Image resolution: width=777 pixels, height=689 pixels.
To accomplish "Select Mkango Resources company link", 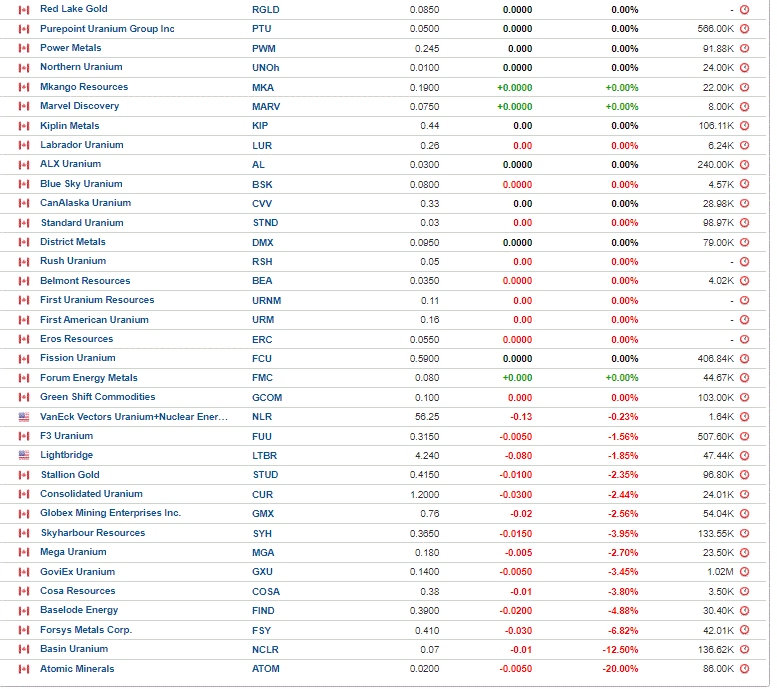I will tap(84, 87).
